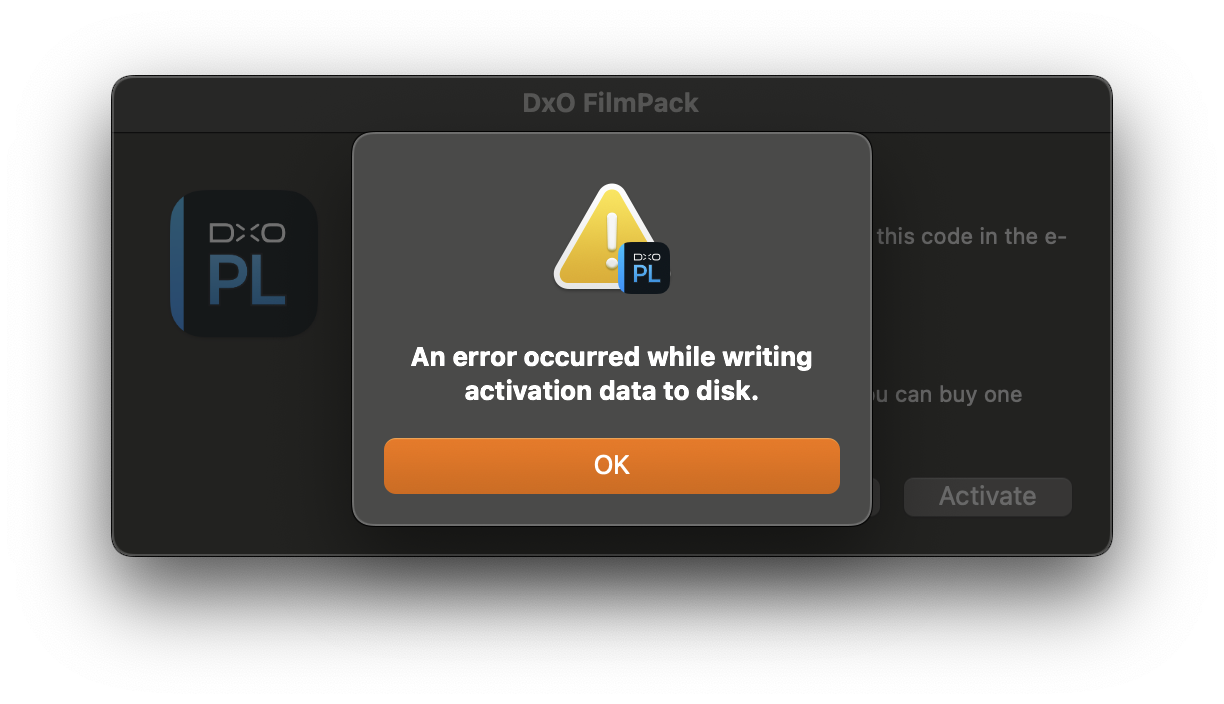The image size is (1224, 704).
Task: Click the DxO FilmPack window title
Action: (611, 103)
